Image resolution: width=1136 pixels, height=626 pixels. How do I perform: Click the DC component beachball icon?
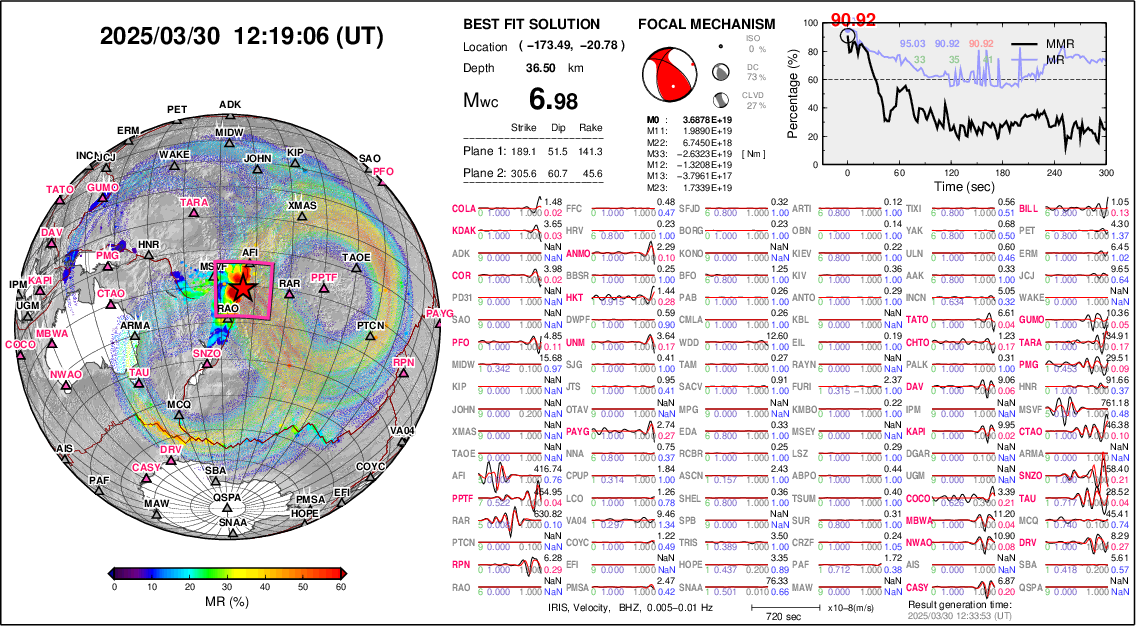pyautogui.click(x=721, y=71)
